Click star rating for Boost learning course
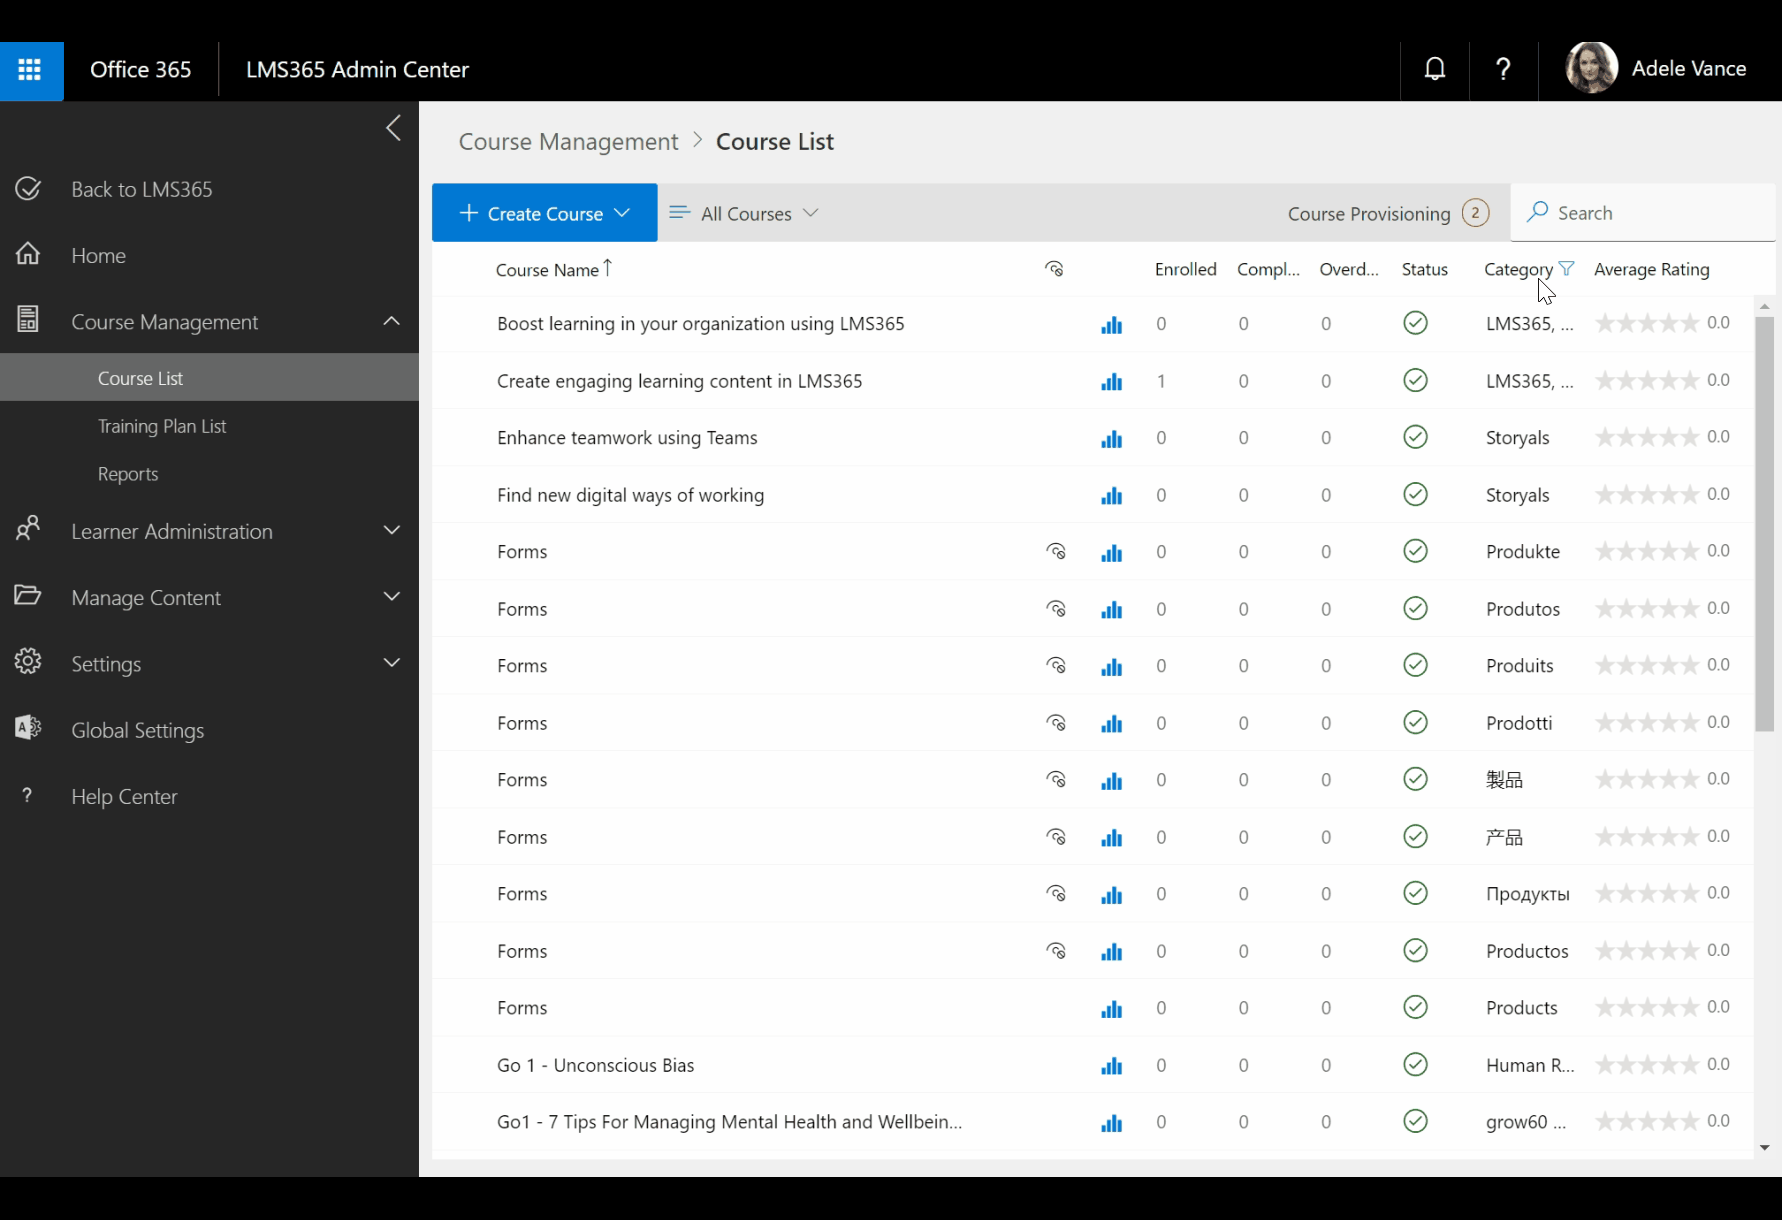Viewport: 1782px width, 1220px height. pos(1647,323)
